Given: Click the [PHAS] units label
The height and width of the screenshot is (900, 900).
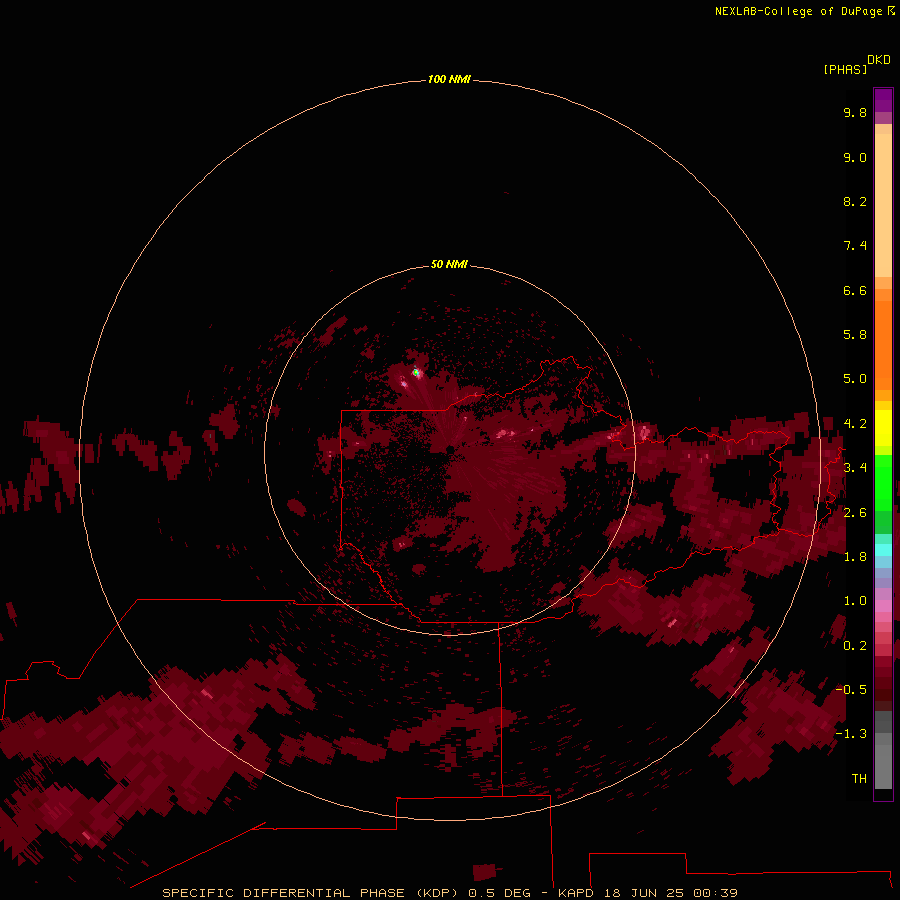Looking at the screenshot, I should (845, 69).
